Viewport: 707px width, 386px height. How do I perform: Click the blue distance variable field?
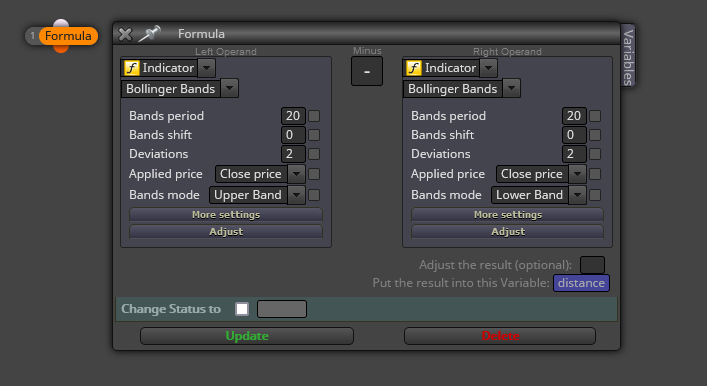coord(581,283)
